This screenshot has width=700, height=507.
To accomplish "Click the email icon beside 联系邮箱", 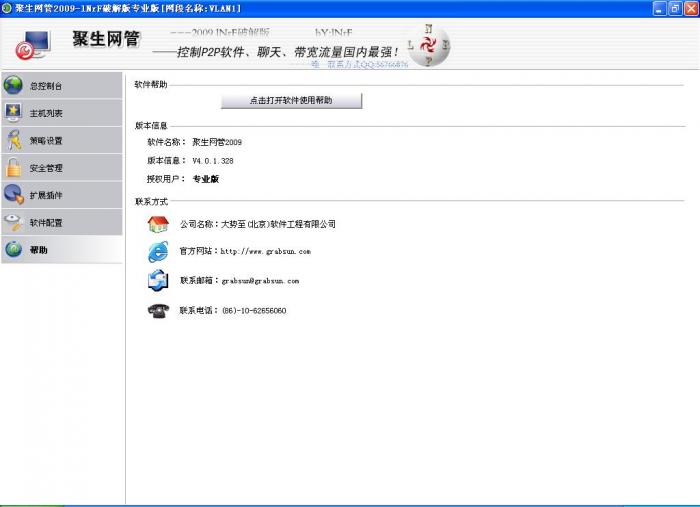I will (x=158, y=281).
